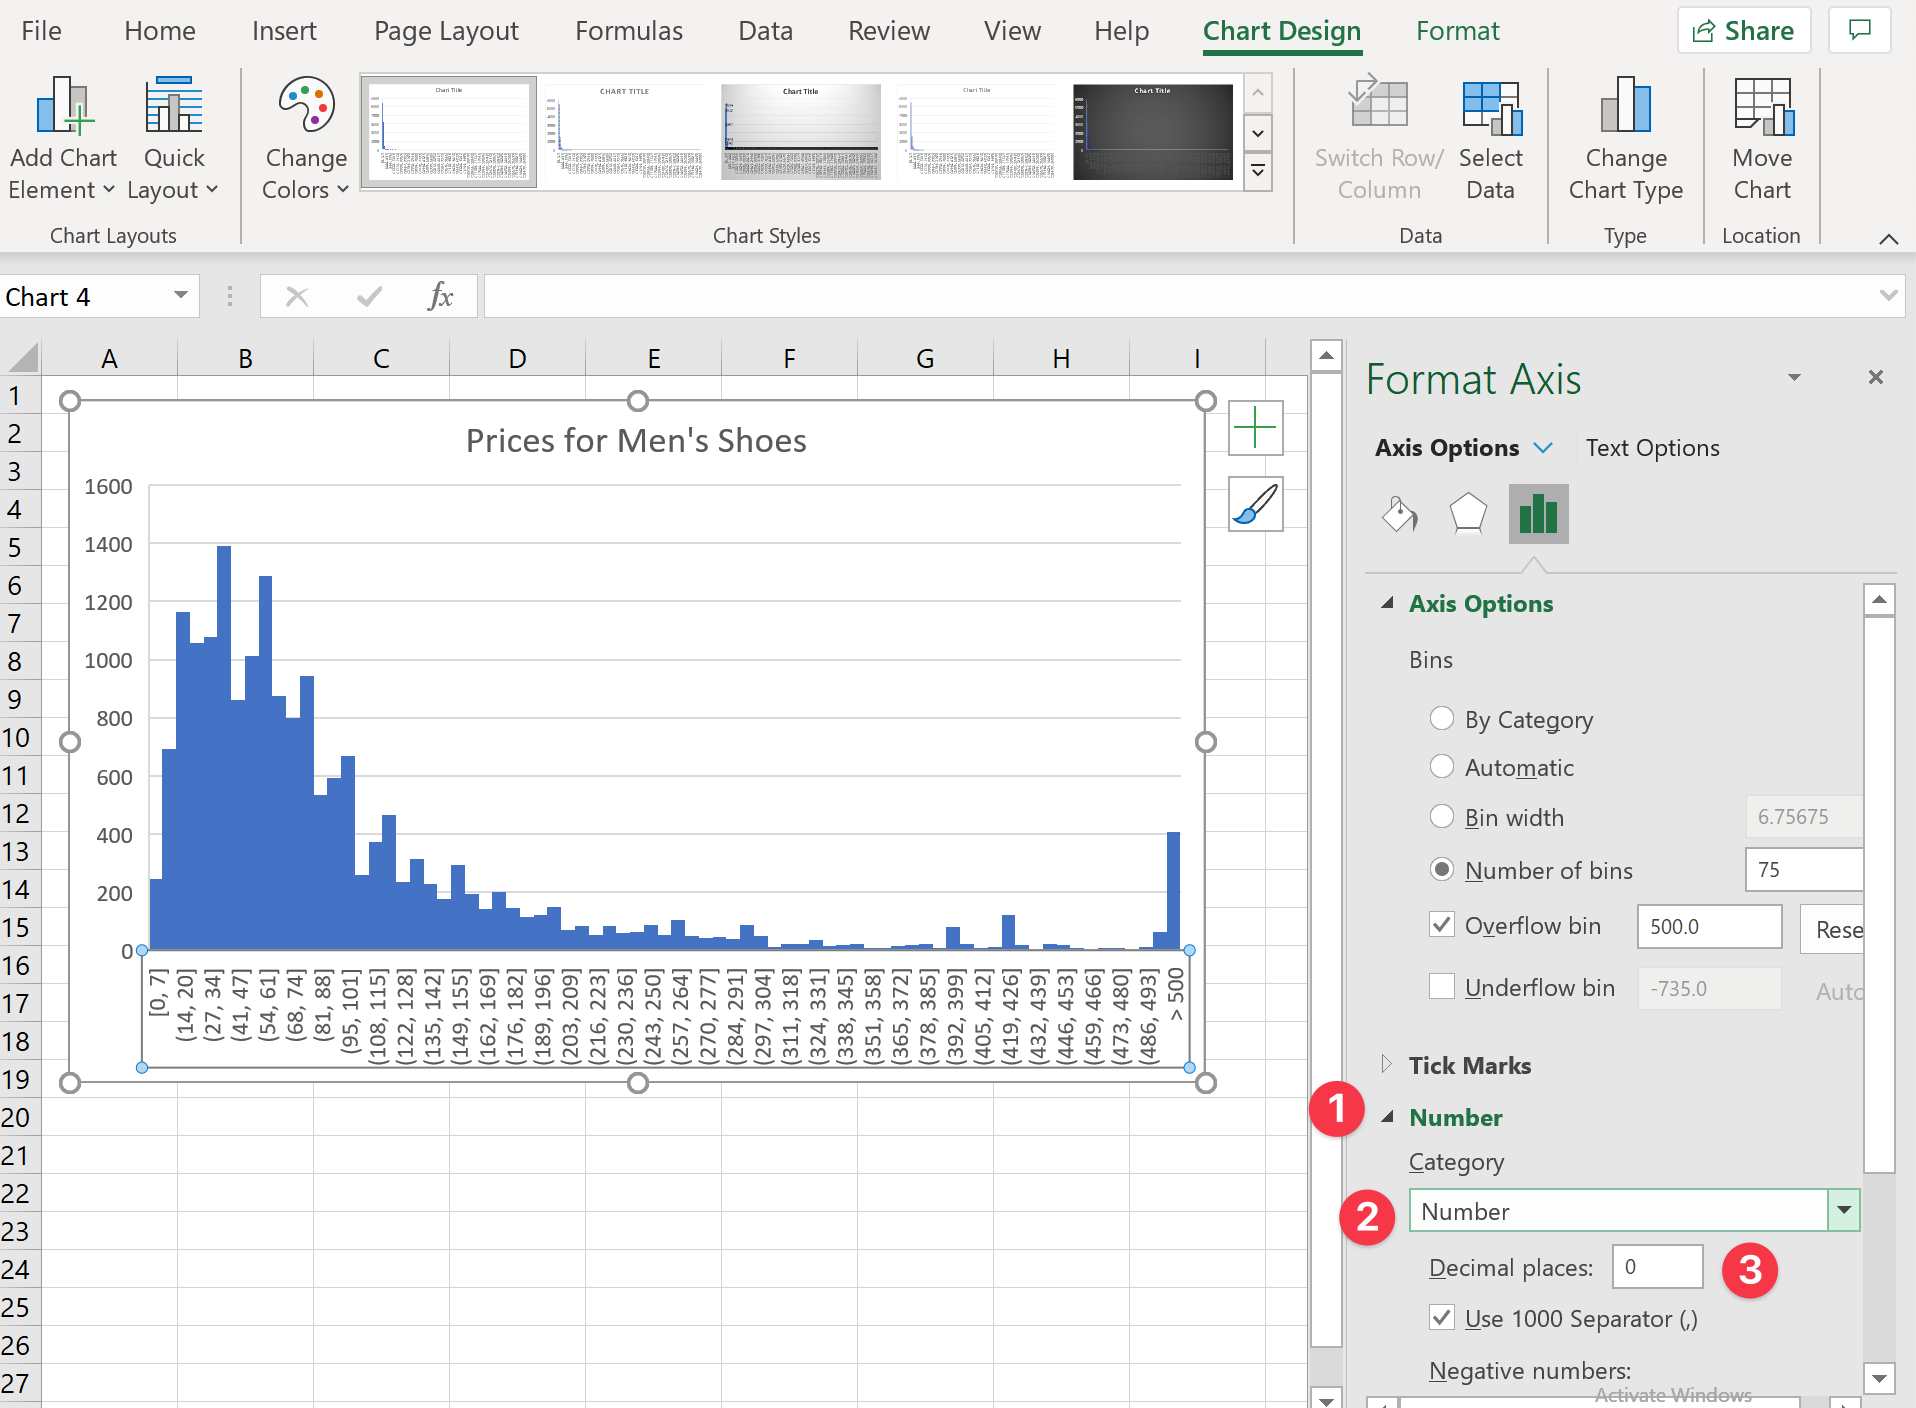
Task: Click the Decimal places input field
Action: [1657, 1267]
